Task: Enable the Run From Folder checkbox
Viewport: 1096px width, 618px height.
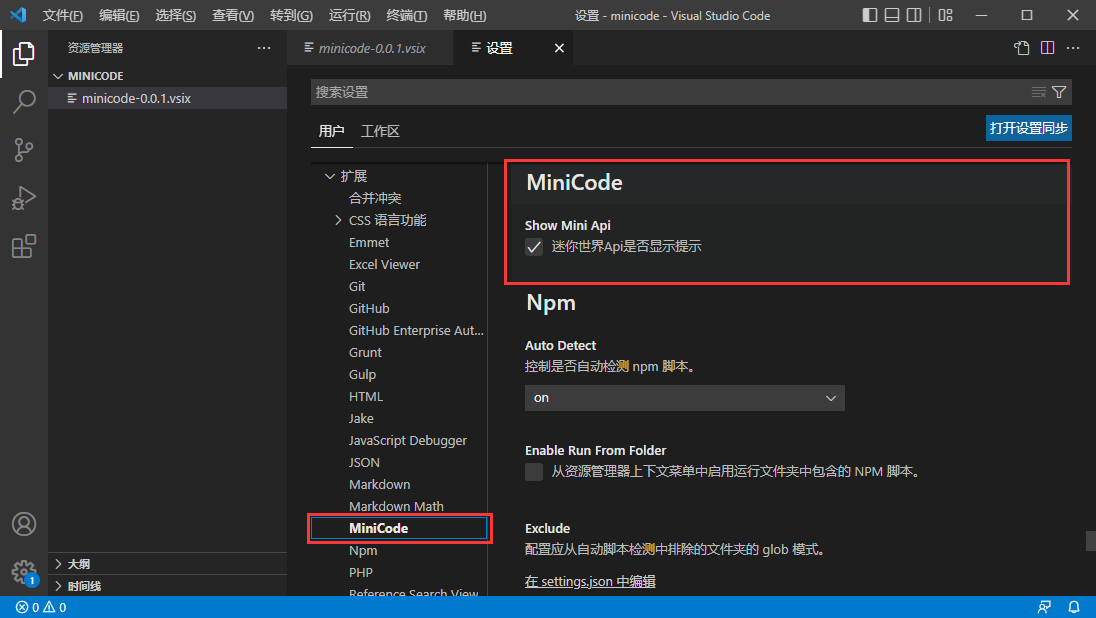Action: [534, 472]
